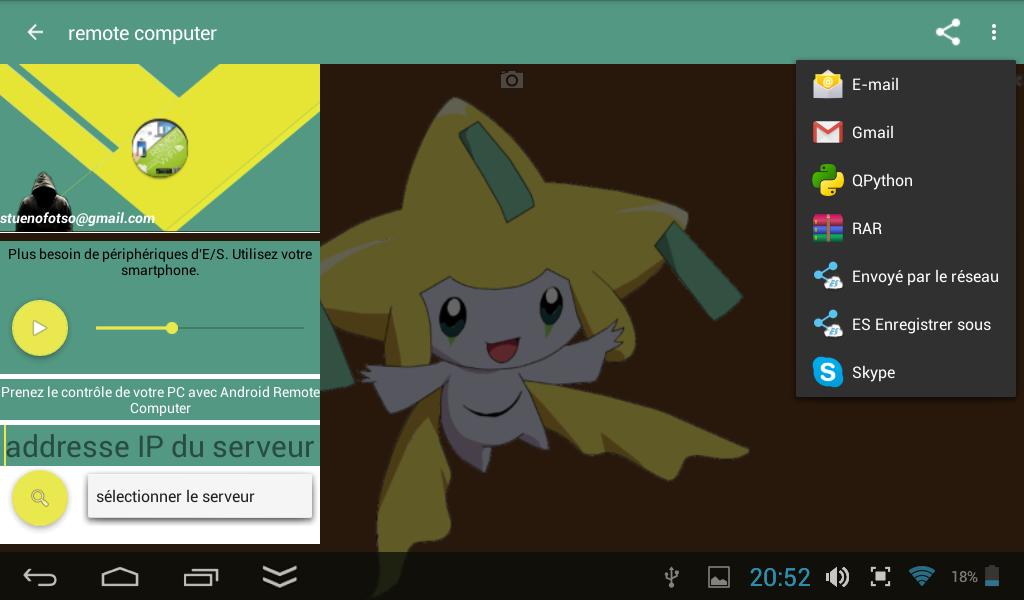Tap the E-mail envelope icon
1024x600 pixels.
(x=827, y=84)
